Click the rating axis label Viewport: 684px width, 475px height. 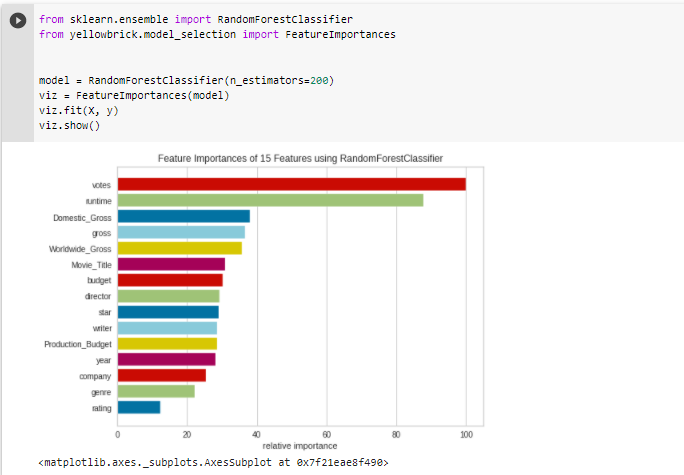[101, 408]
